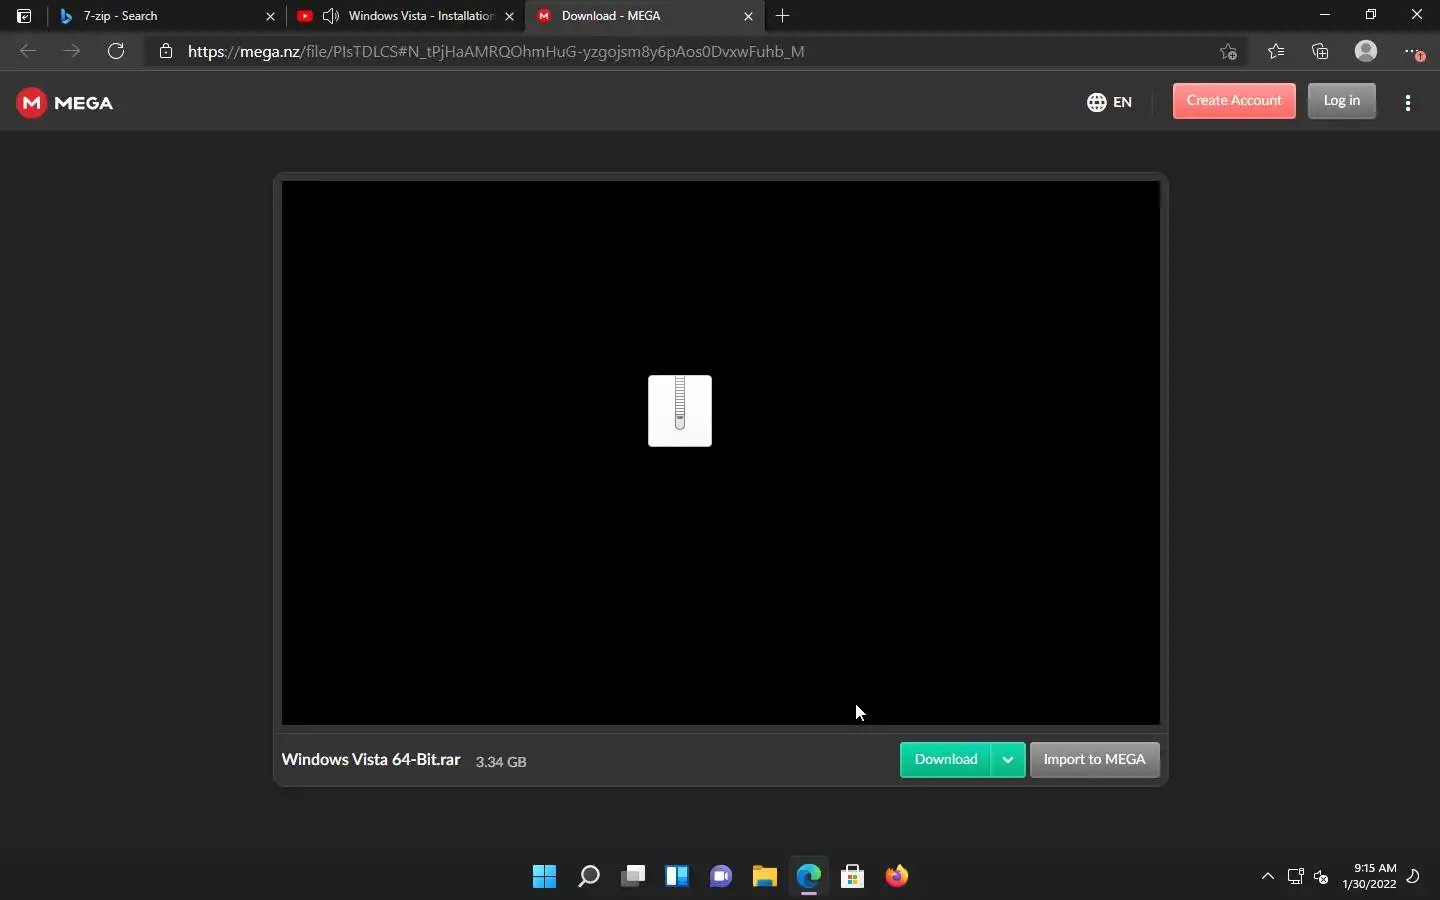Open Task View on taskbar
Viewport: 1440px width, 900px height.
(633, 877)
